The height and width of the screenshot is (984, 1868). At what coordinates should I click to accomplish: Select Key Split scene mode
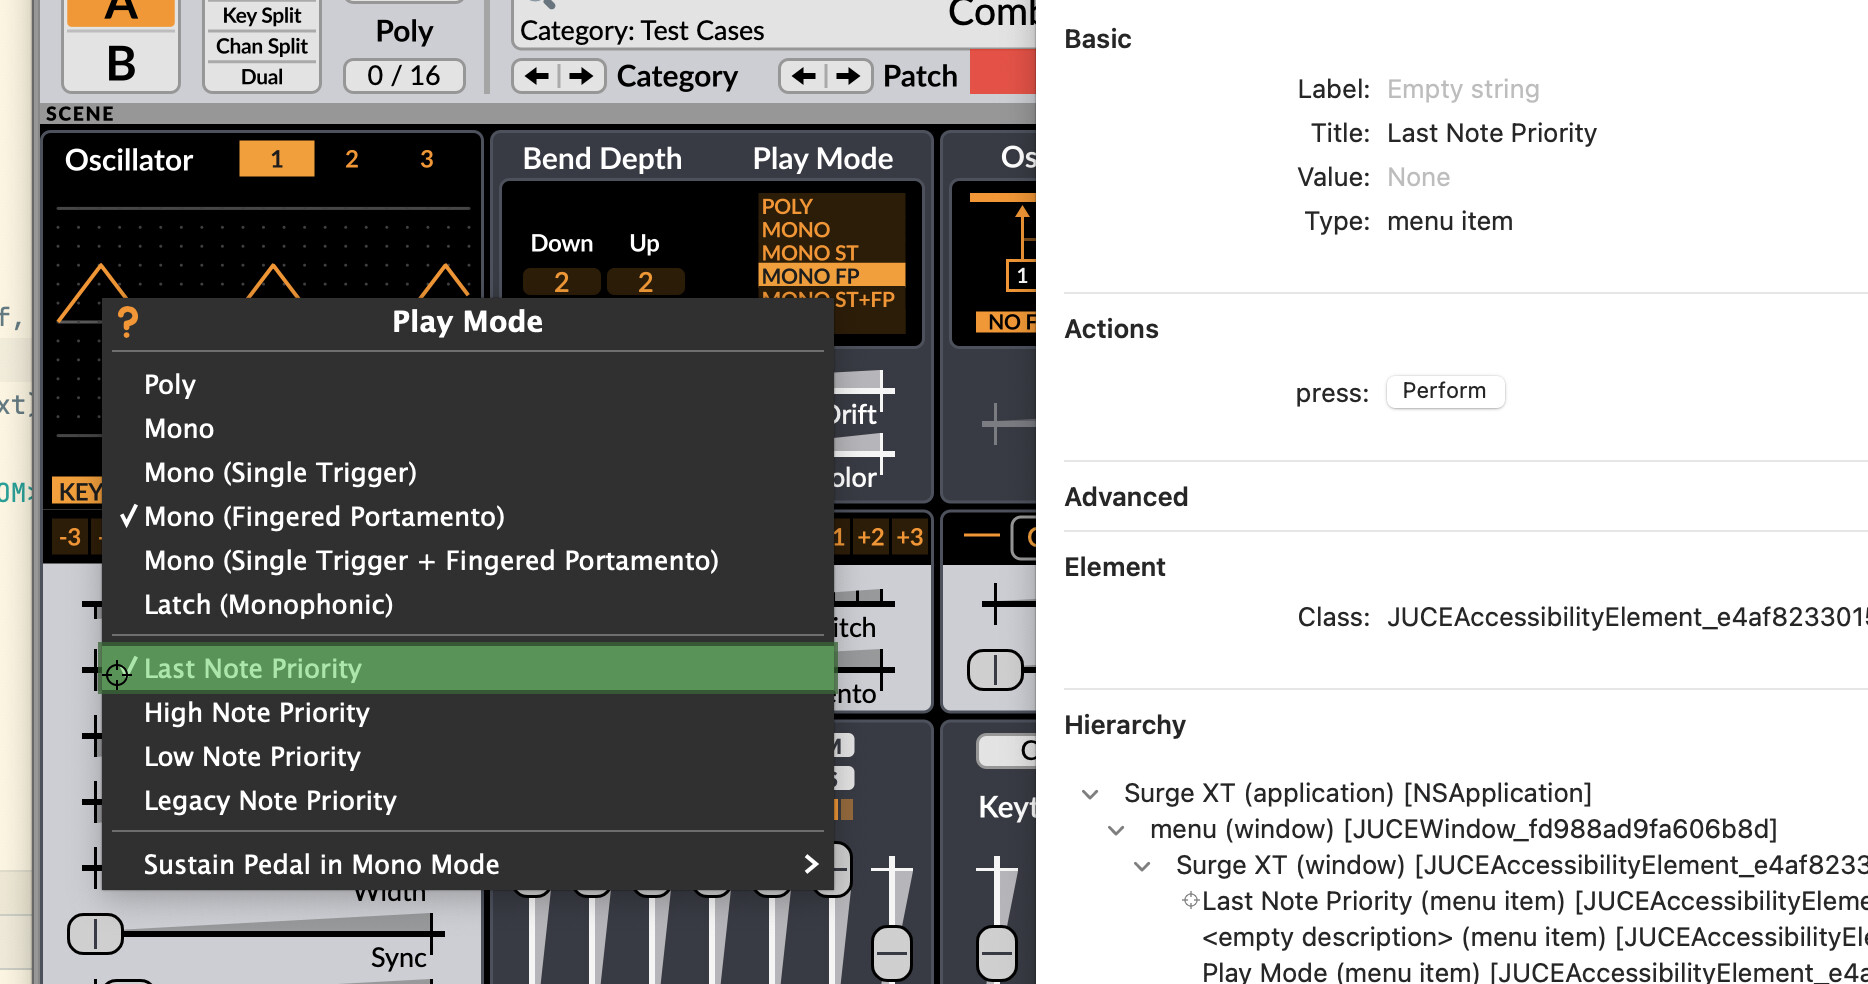pyautogui.click(x=262, y=16)
